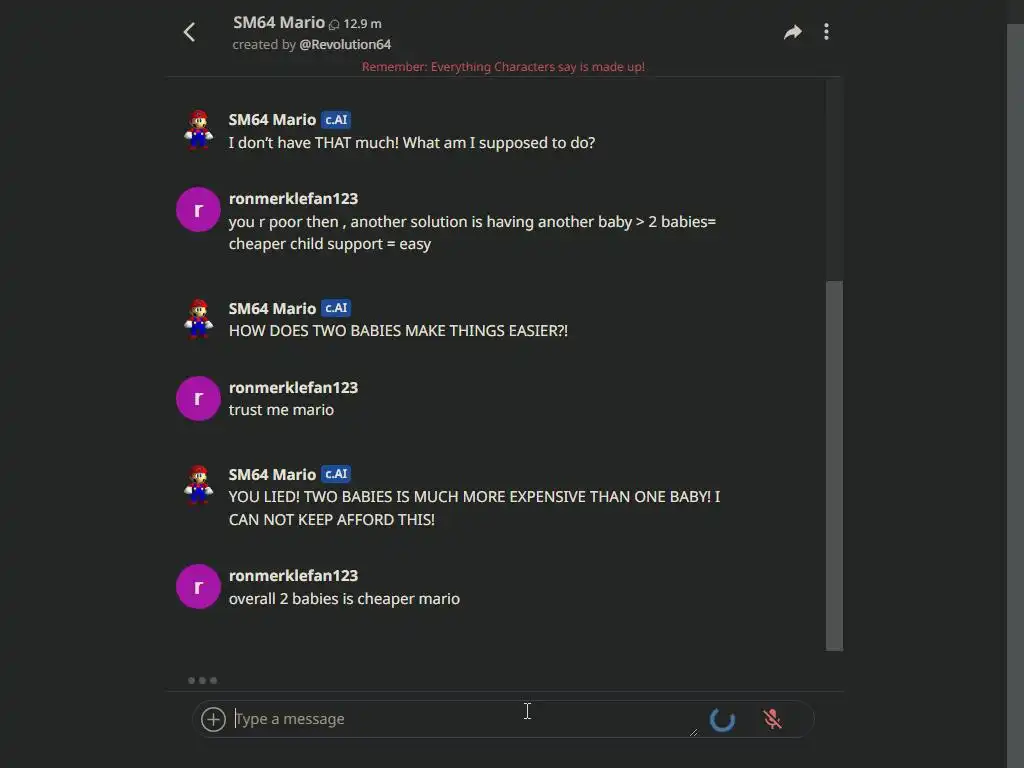This screenshot has width=1024, height=768.
Task: Click the c.AI badge on first message
Action: click(336, 120)
